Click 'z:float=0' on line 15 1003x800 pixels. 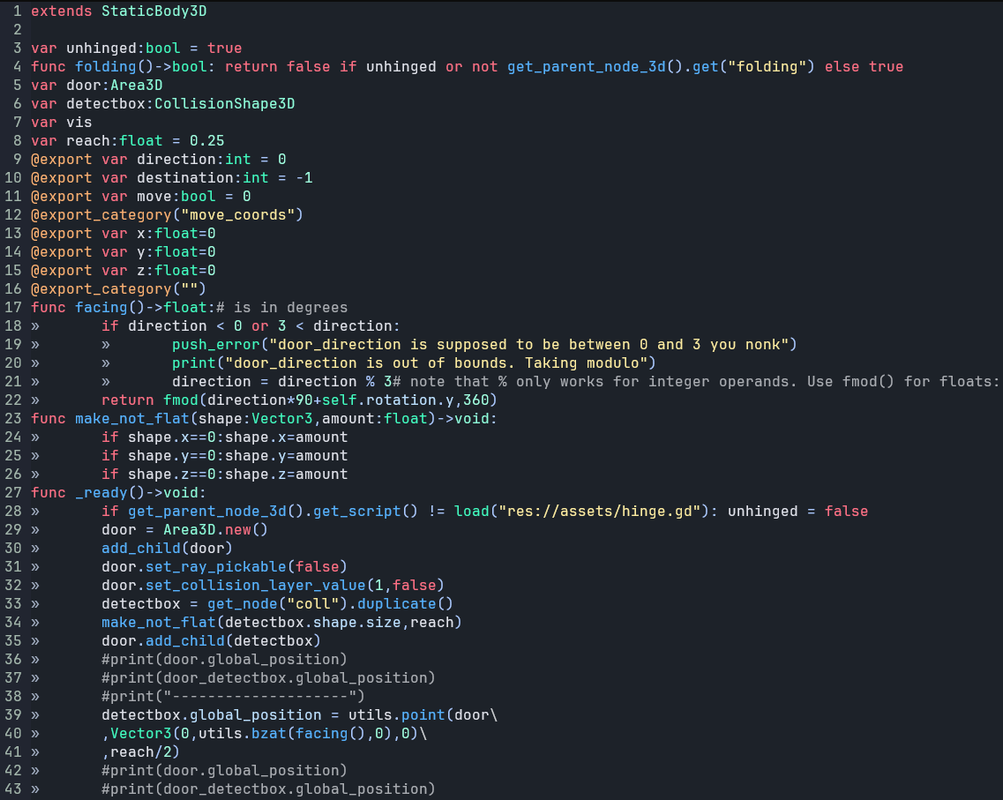[176, 271]
